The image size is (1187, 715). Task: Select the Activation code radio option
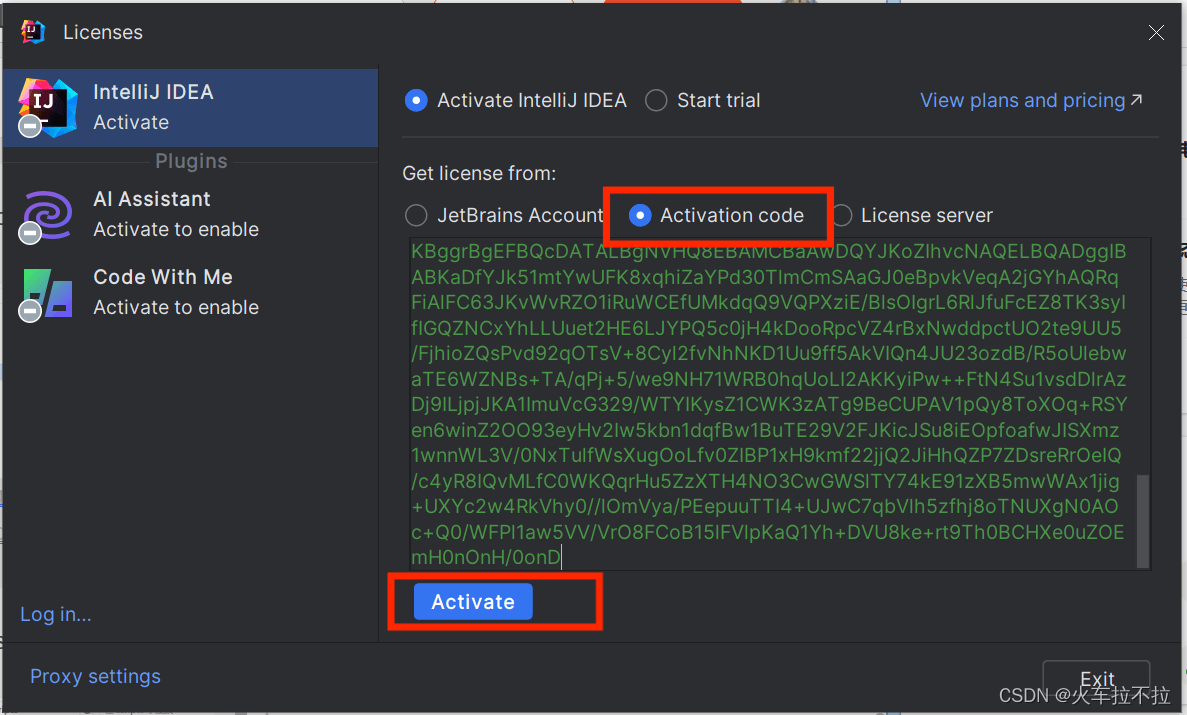640,216
